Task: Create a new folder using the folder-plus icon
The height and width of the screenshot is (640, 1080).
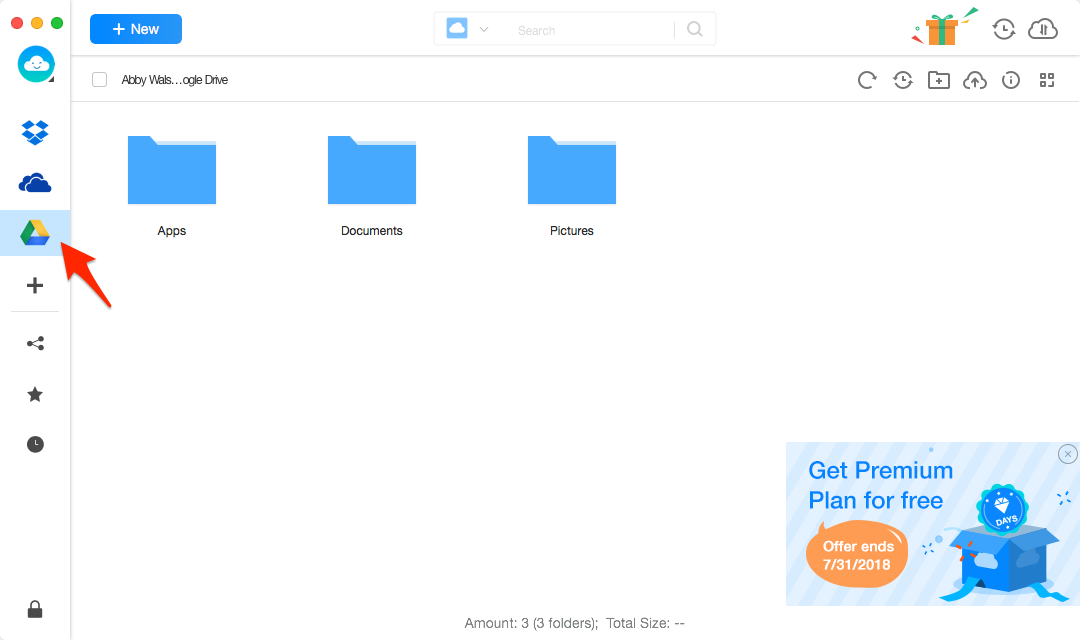Action: (939, 79)
